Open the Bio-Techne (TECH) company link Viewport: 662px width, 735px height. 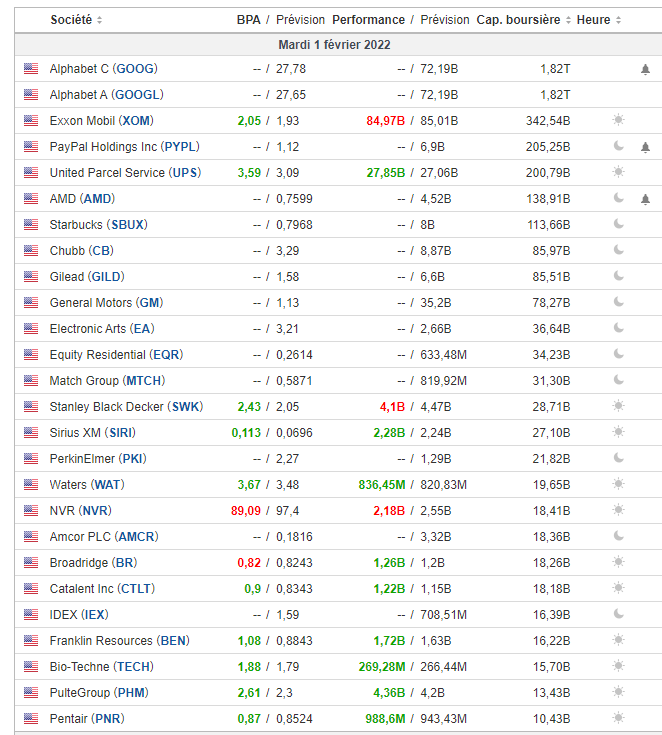pyautogui.click(x=102, y=667)
